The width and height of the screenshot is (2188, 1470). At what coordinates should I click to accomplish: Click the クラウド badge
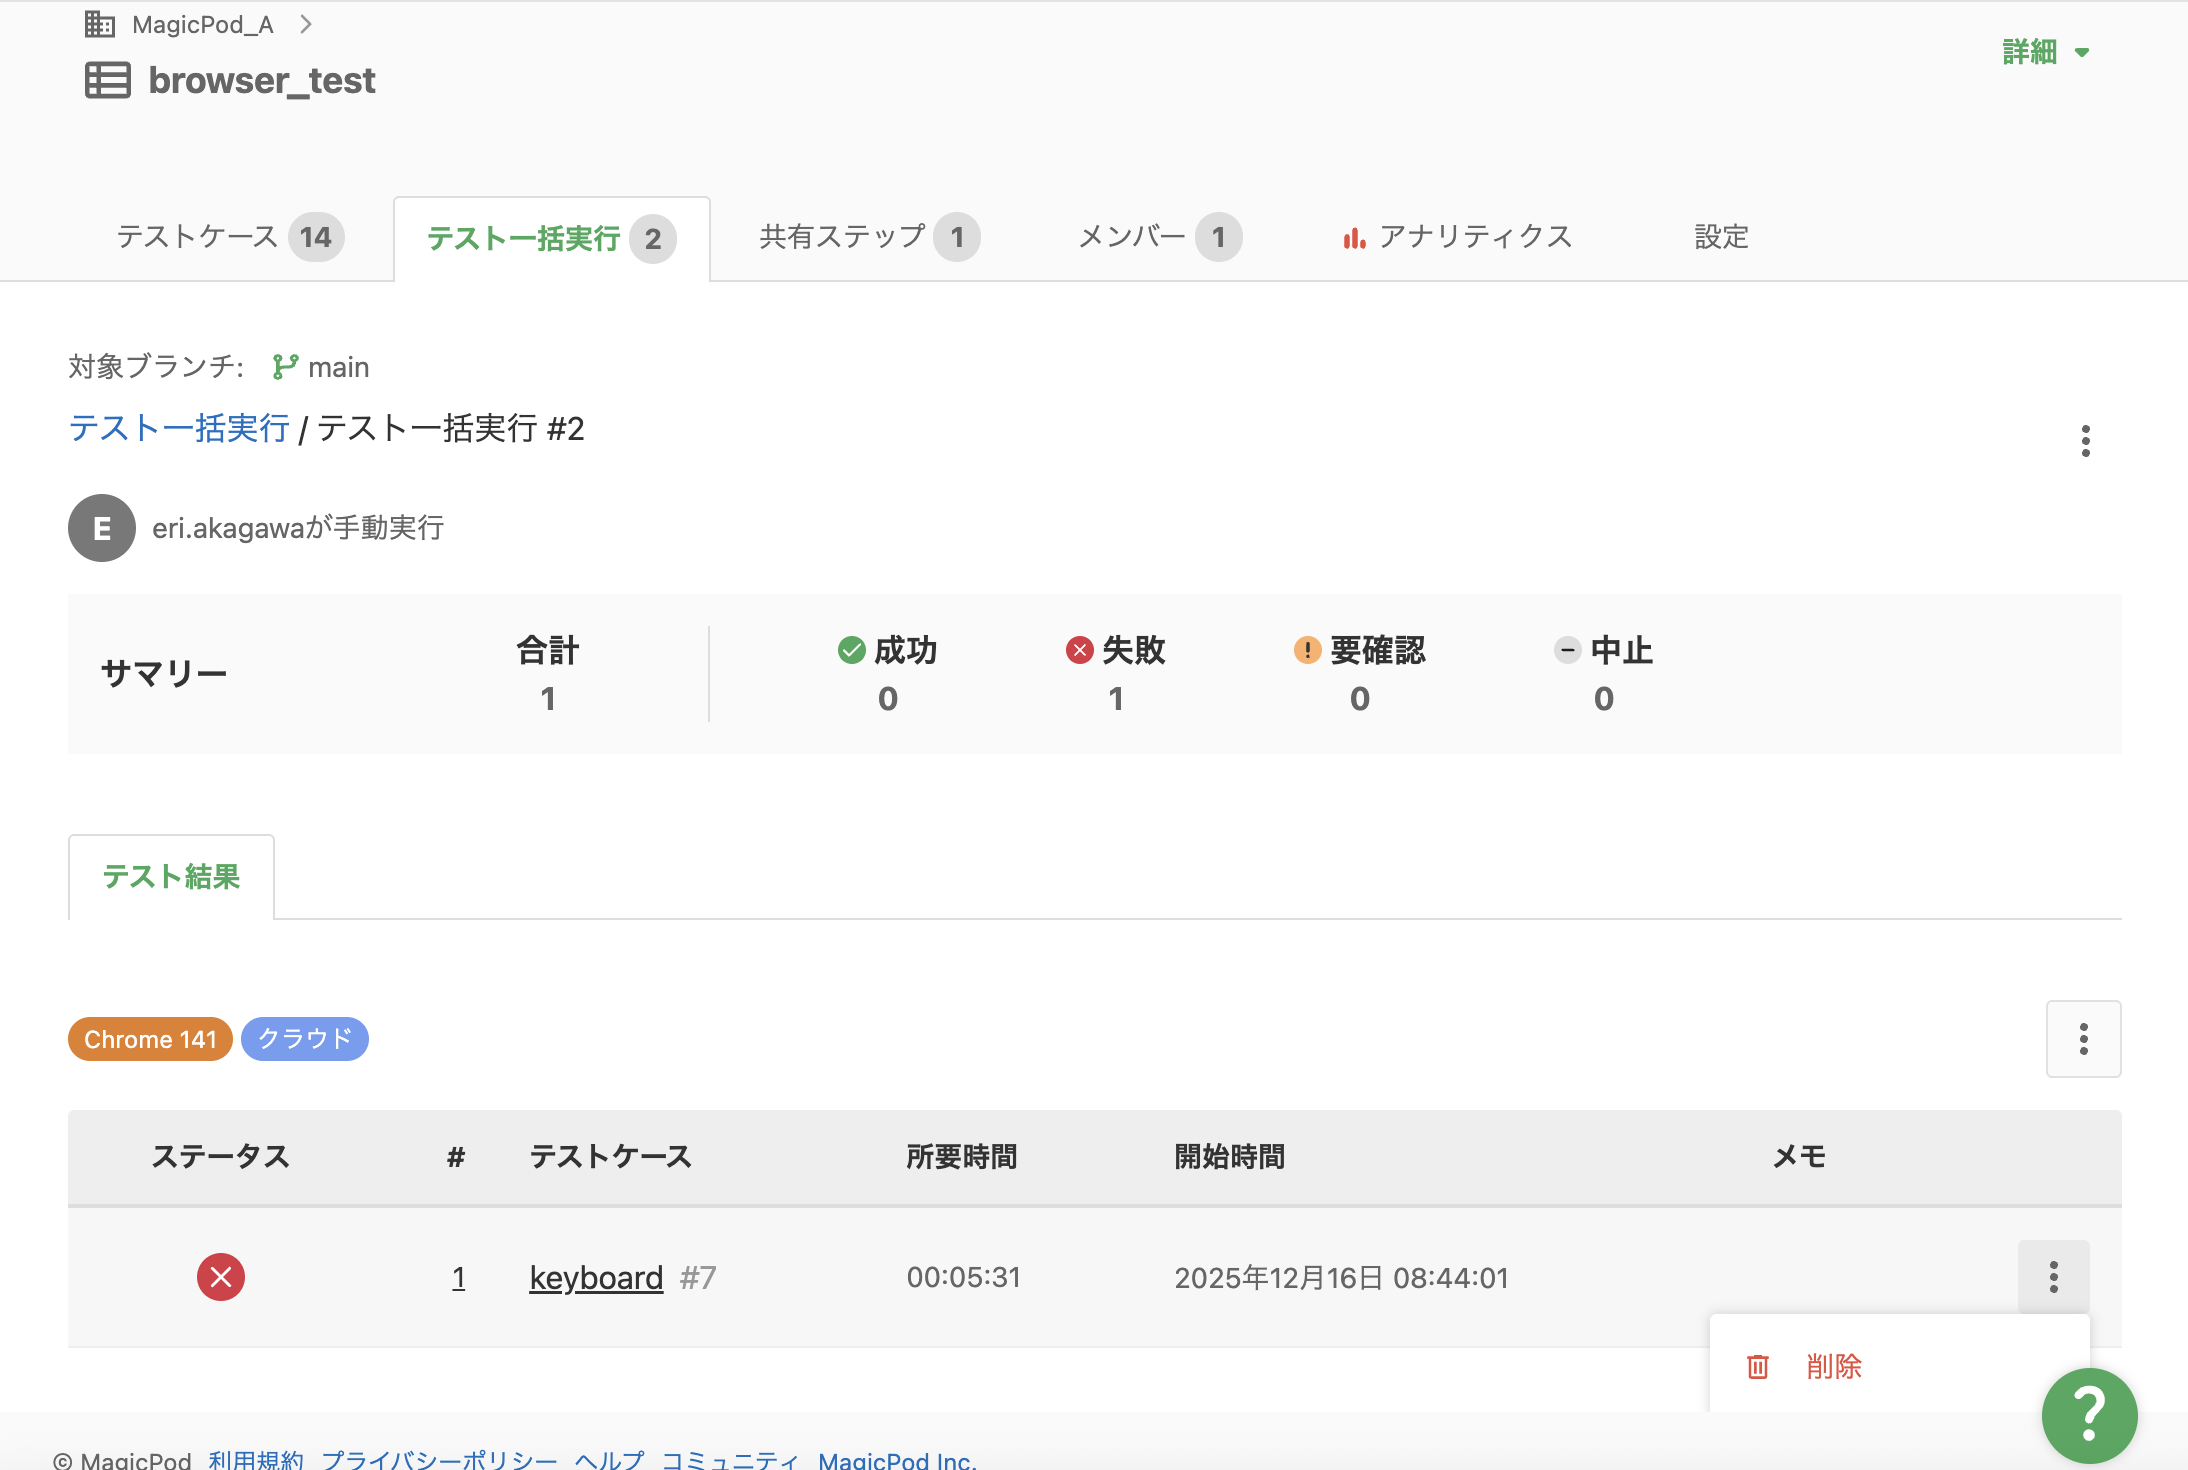click(305, 1039)
